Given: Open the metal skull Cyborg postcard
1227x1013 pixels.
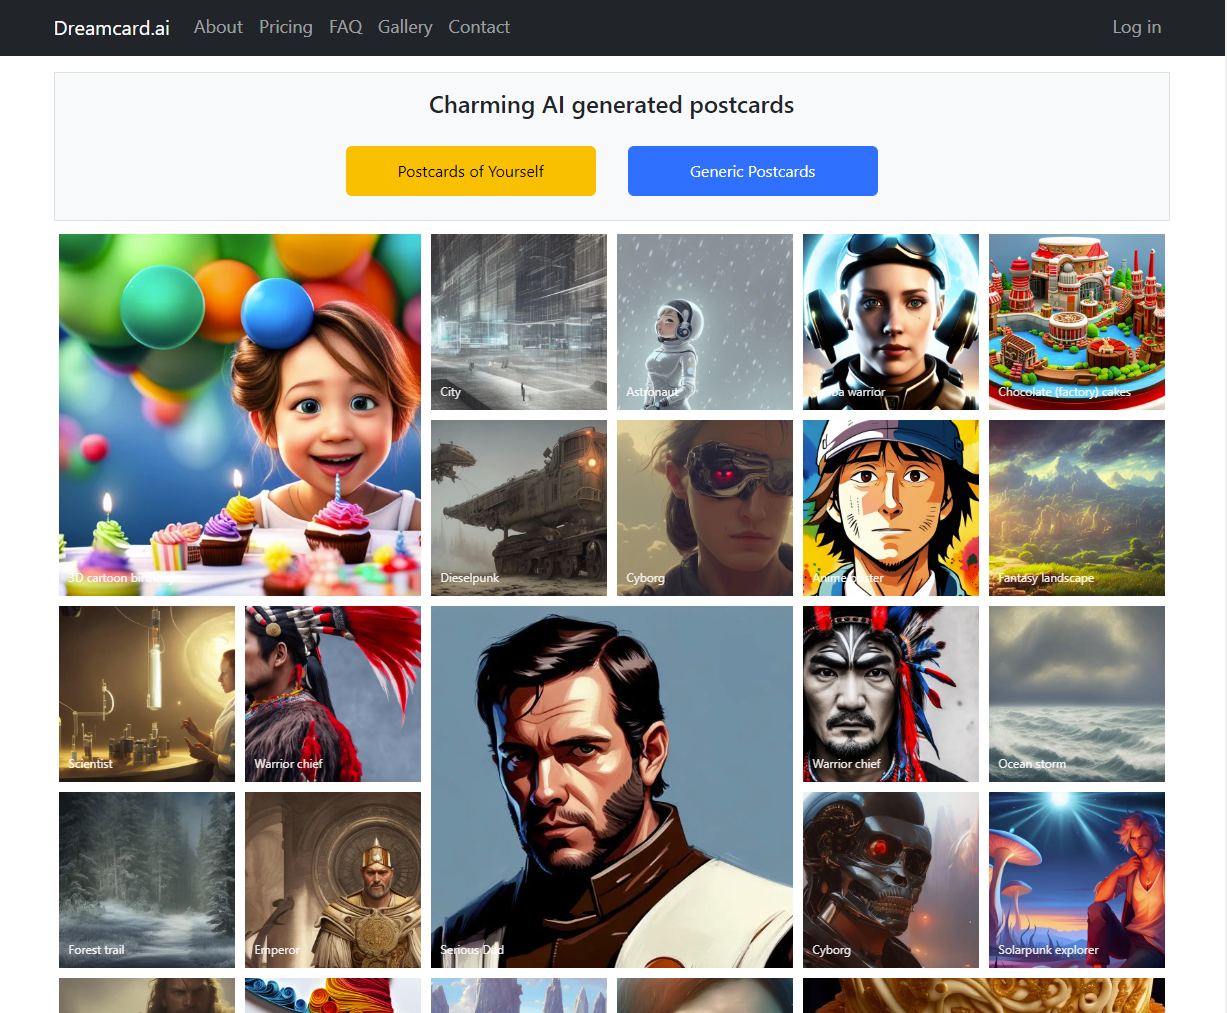Looking at the screenshot, I should pos(891,880).
